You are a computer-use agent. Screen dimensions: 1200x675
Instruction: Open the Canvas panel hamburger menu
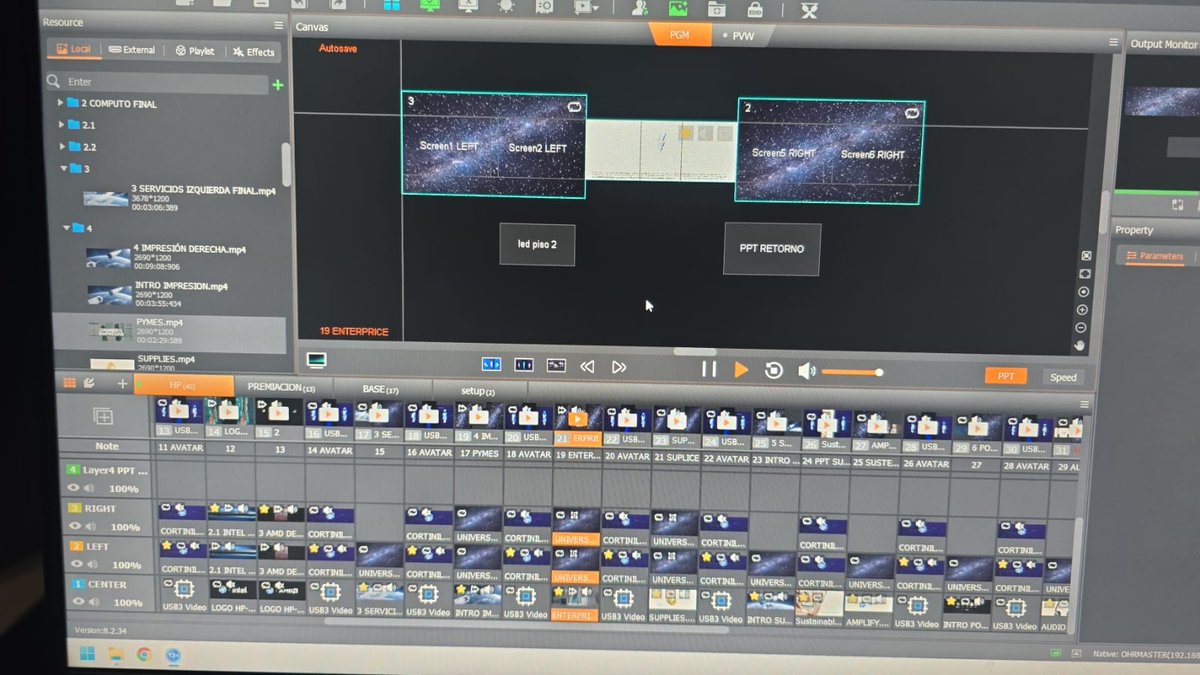point(1113,43)
